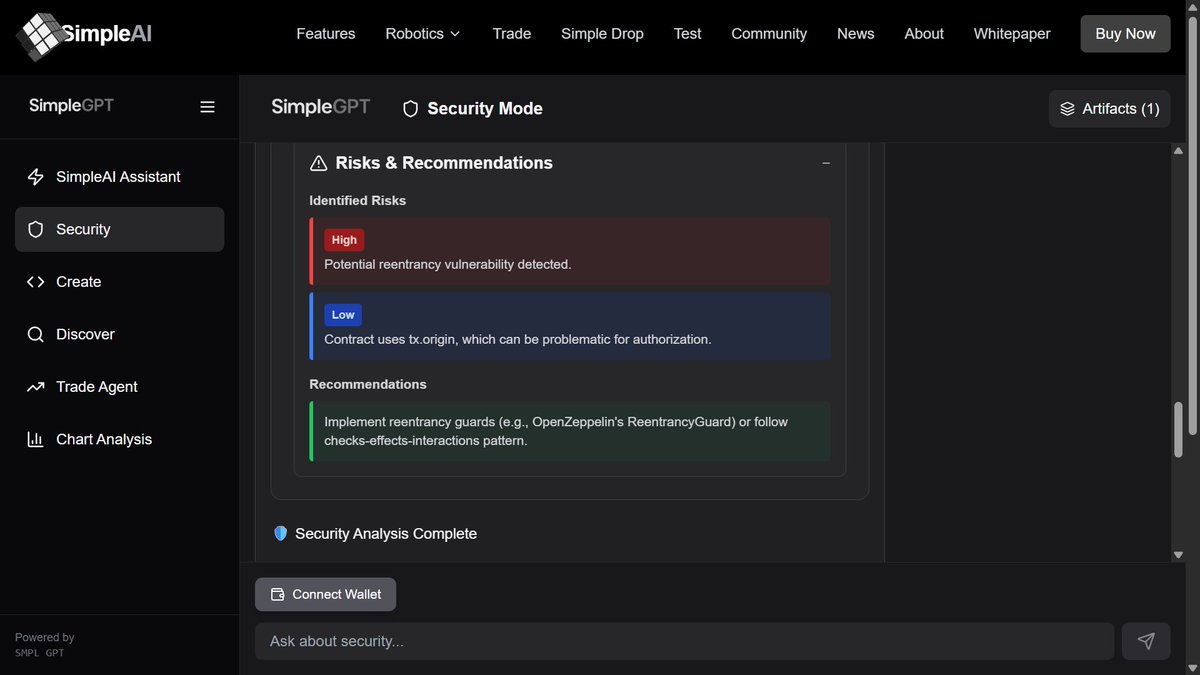Open the Features nav item
The width and height of the screenshot is (1200, 675).
click(x=326, y=34)
